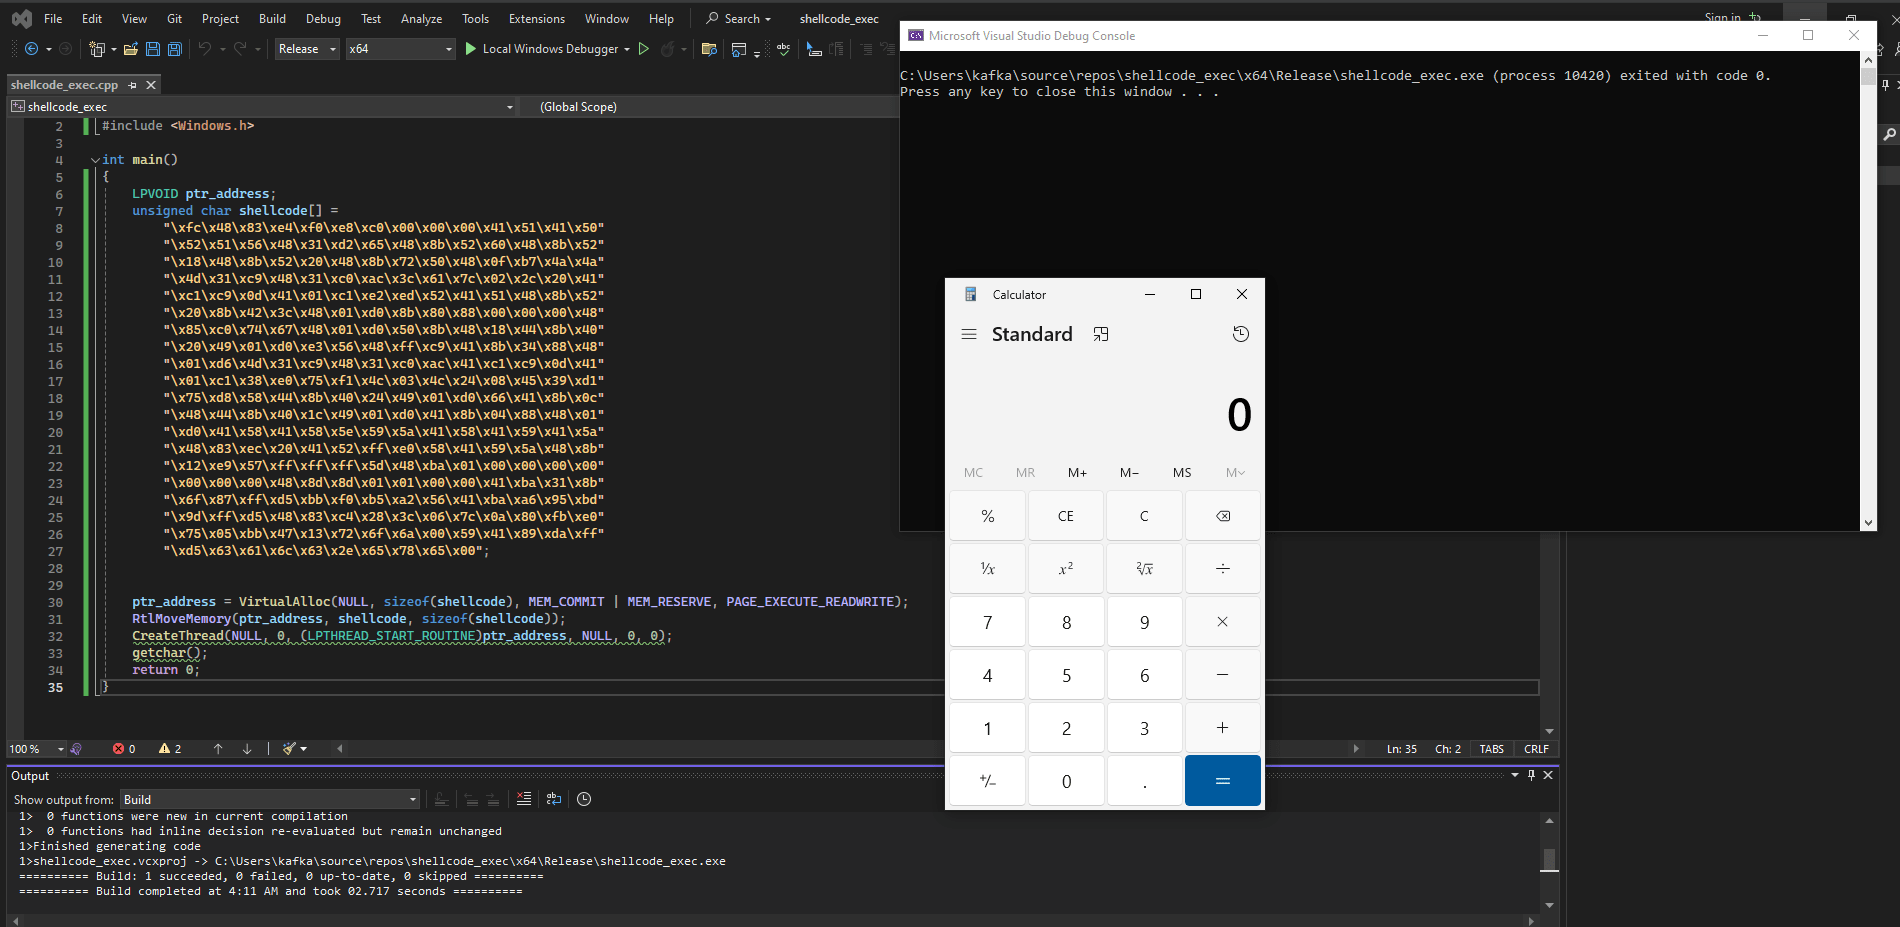Click the code cleanup broom icon
Image resolution: width=1900 pixels, height=927 pixels.
point(289,749)
